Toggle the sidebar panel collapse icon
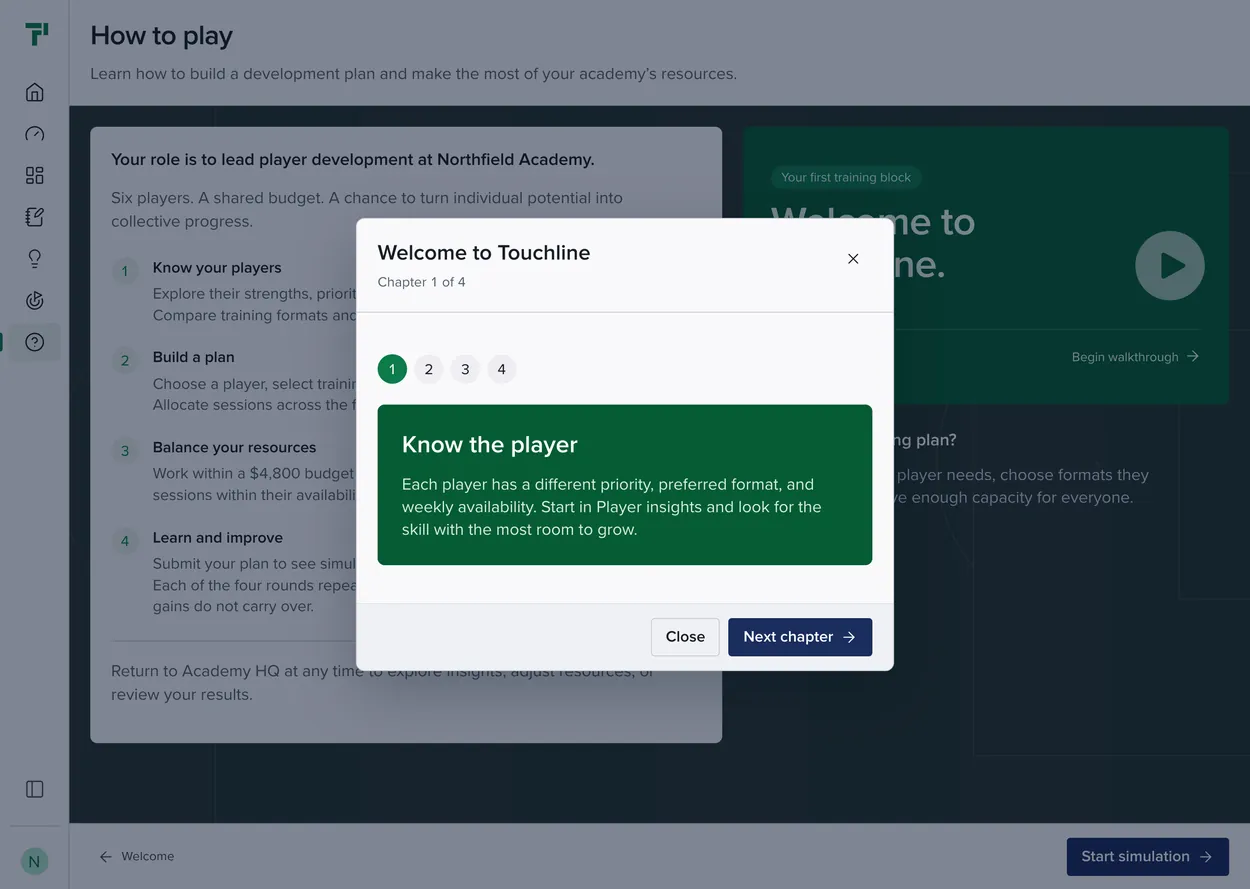 click(x=35, y=789)
